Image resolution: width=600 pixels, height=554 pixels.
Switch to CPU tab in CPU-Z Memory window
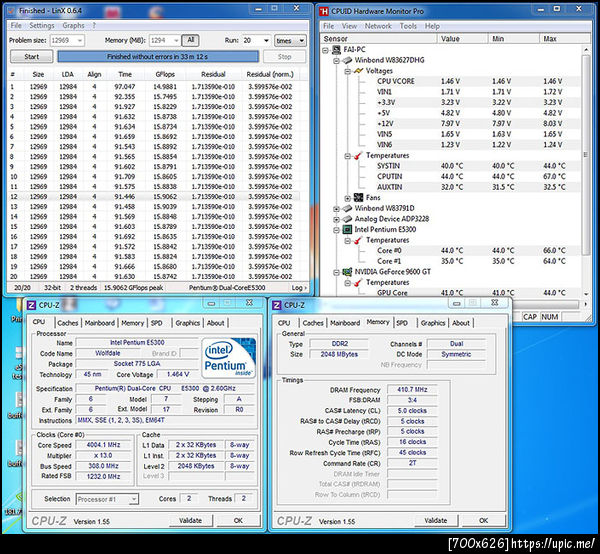[284, 323]
